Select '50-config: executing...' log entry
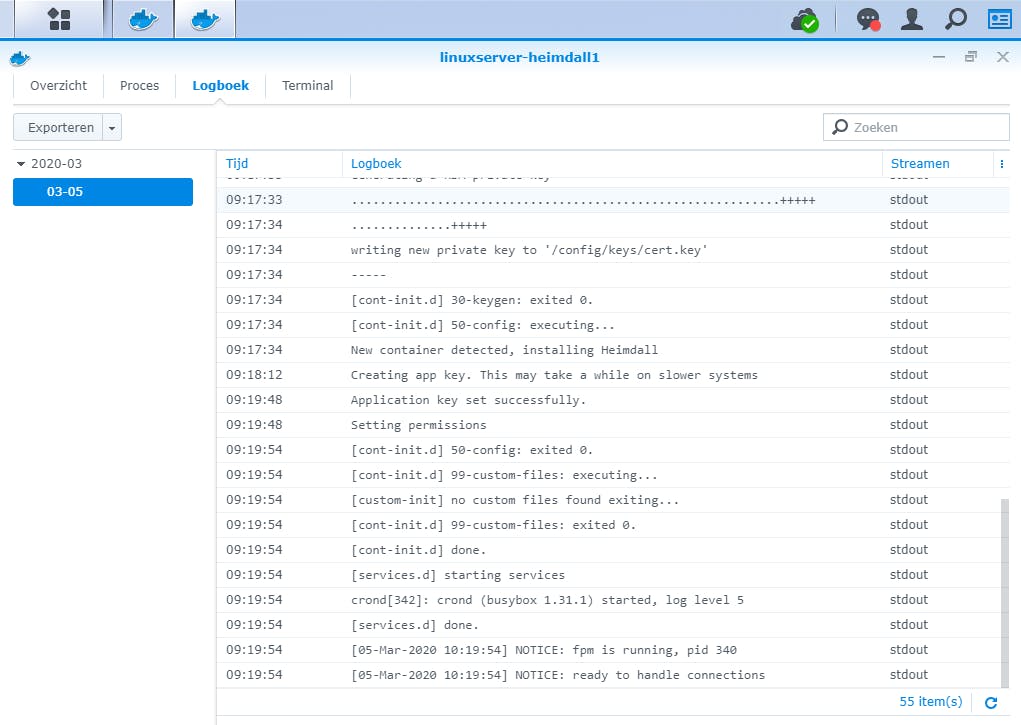Screen dimensions: 1021x725 coord(613,325)
